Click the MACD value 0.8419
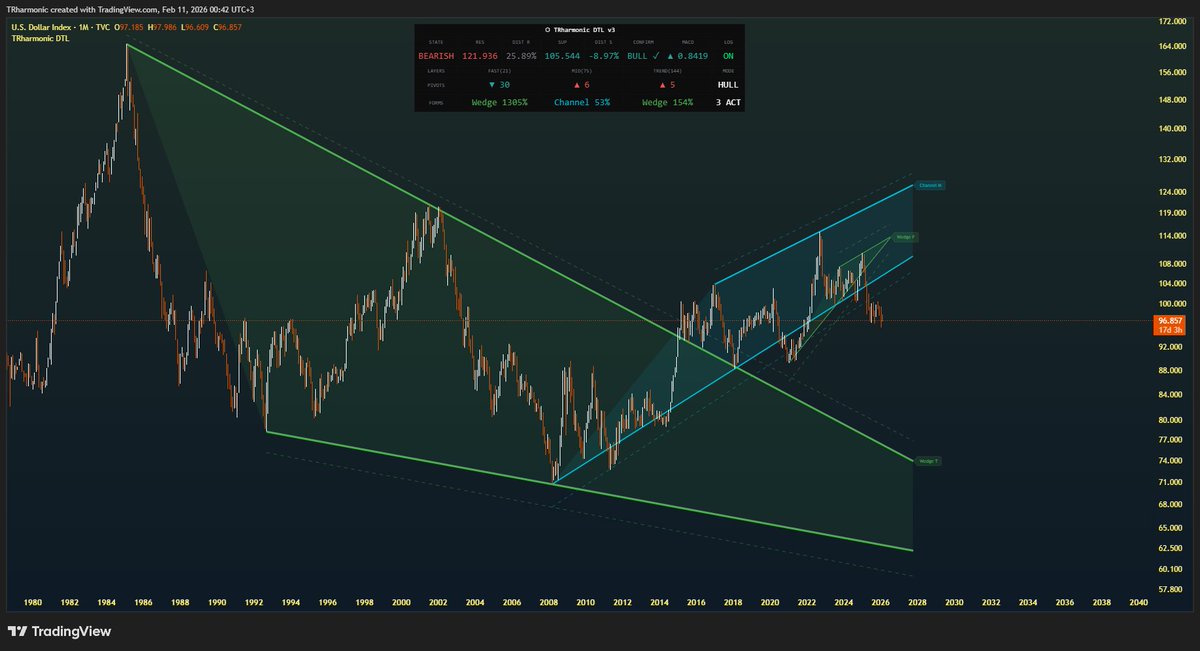The image size is (1200, 651). click(x=686, y=56)
